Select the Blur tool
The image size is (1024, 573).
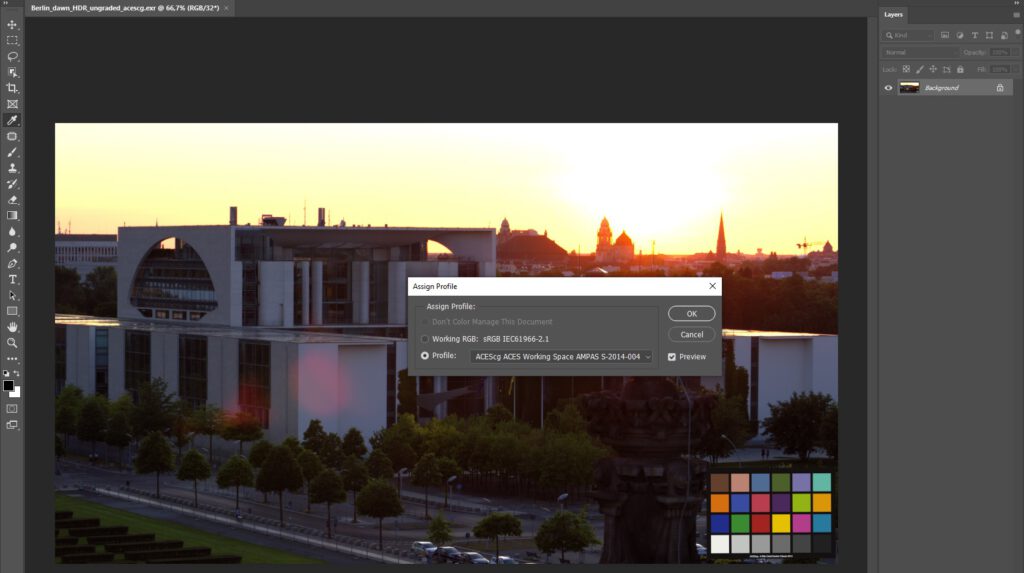coord(12,232)
